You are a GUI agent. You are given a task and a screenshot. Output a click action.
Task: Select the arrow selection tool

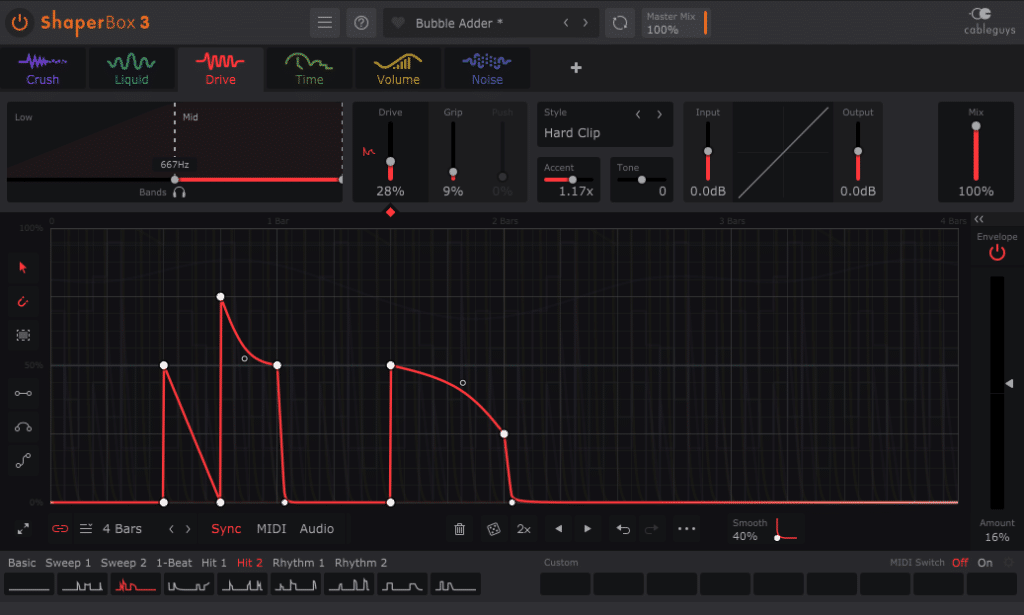(22, 267)
